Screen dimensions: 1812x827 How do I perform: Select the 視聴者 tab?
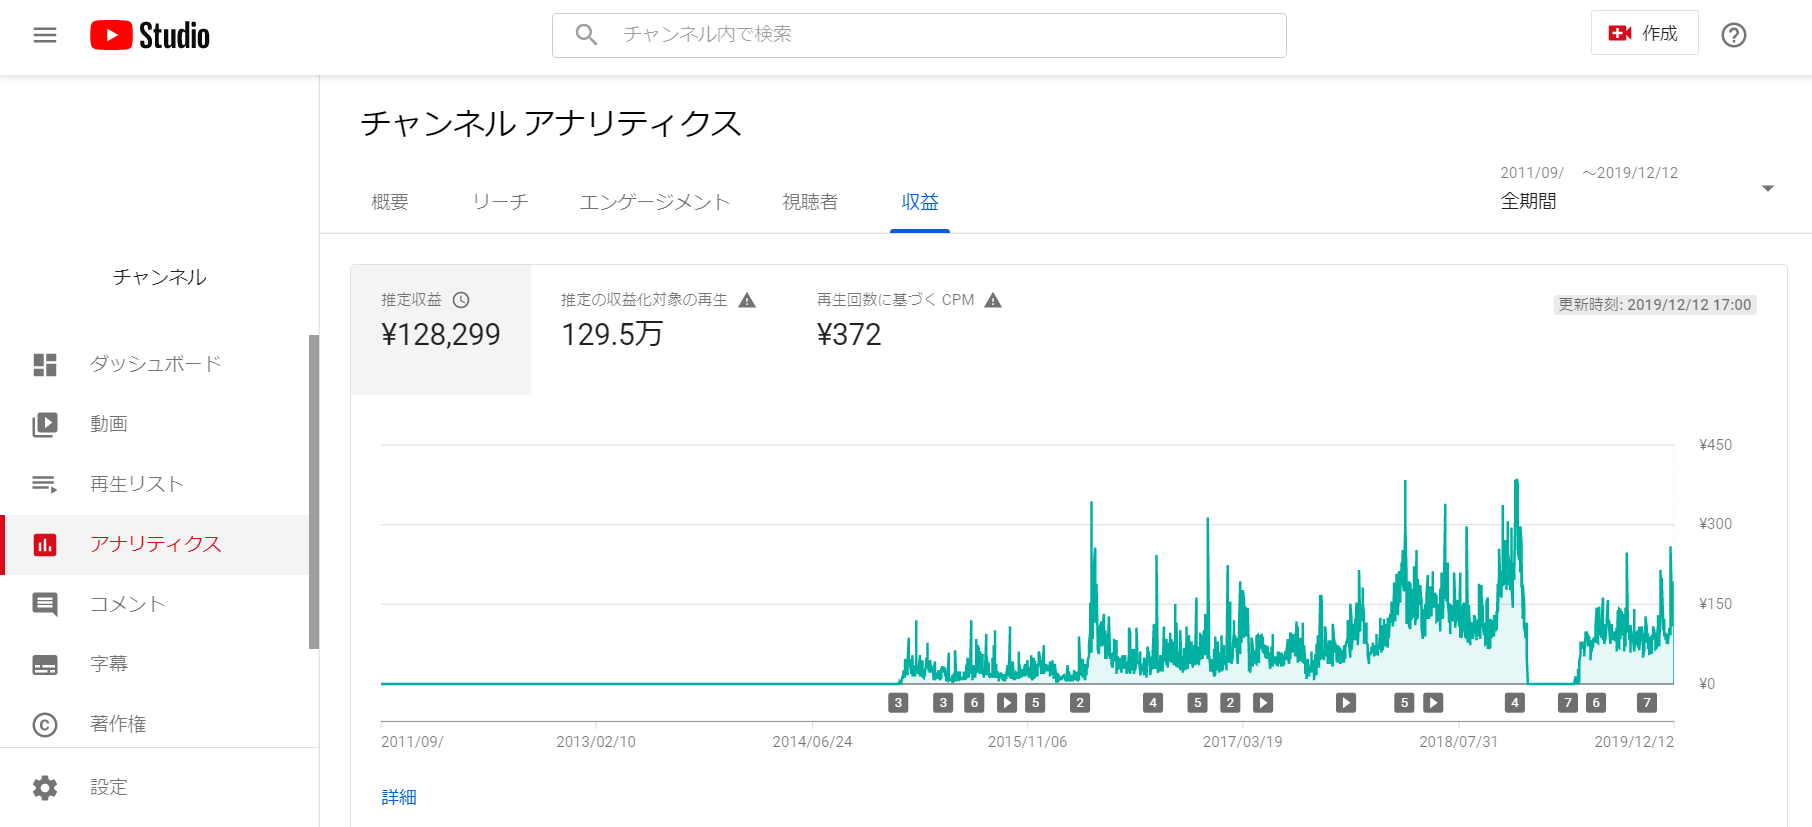pyautogui.click(x=810, y=202)
